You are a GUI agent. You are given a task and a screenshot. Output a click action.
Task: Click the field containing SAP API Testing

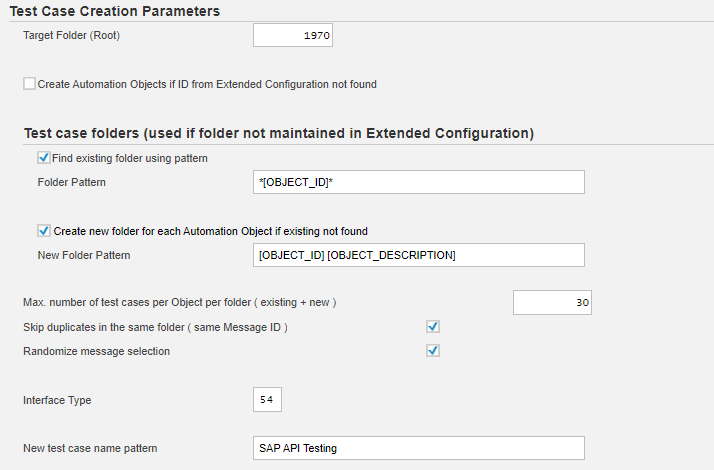[418, 448]
